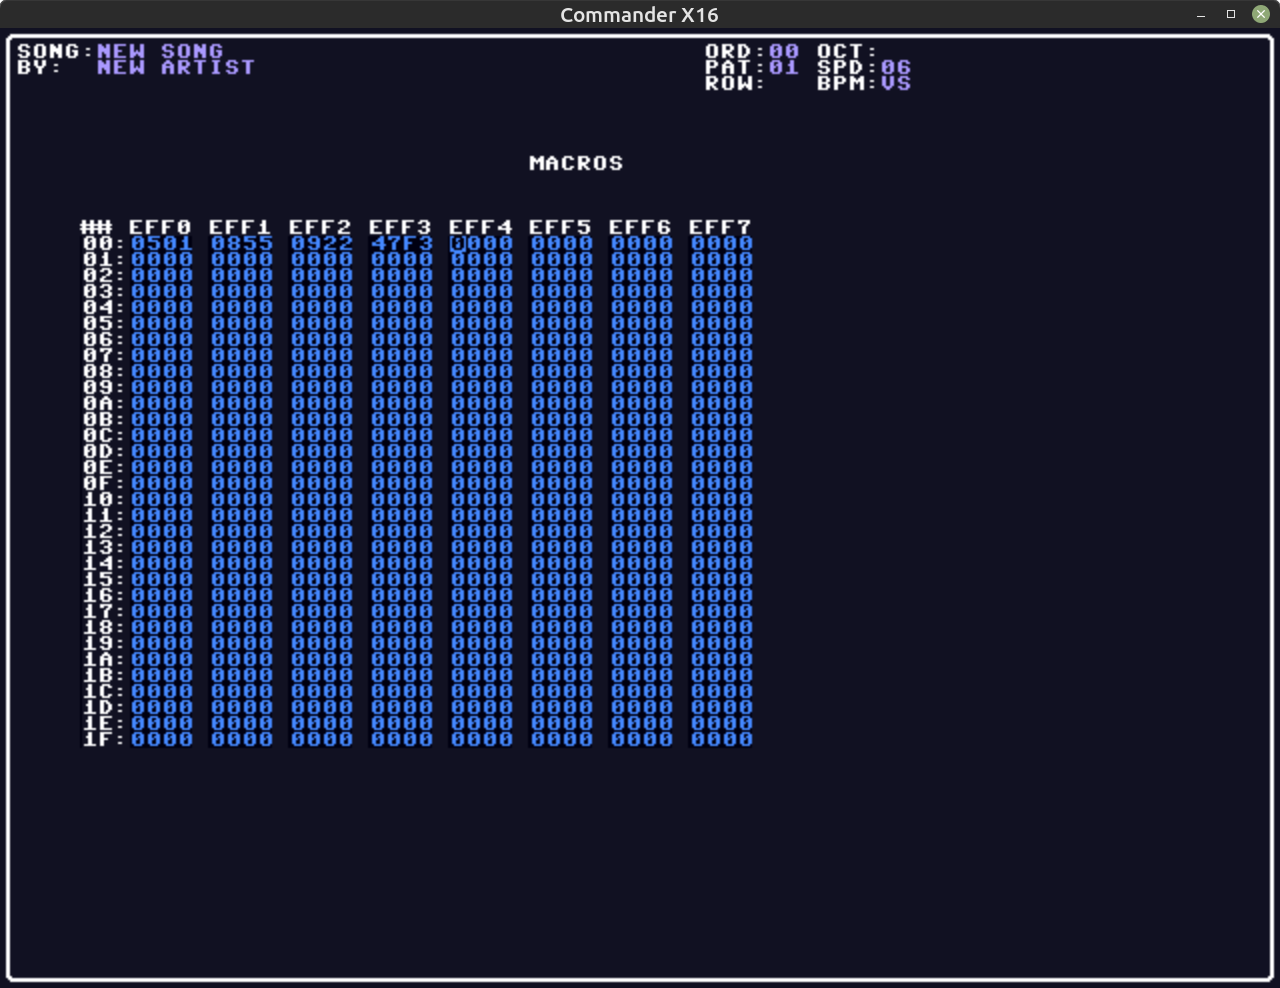
Task: Minimize the Commander X16 window
Action: 1201,14
